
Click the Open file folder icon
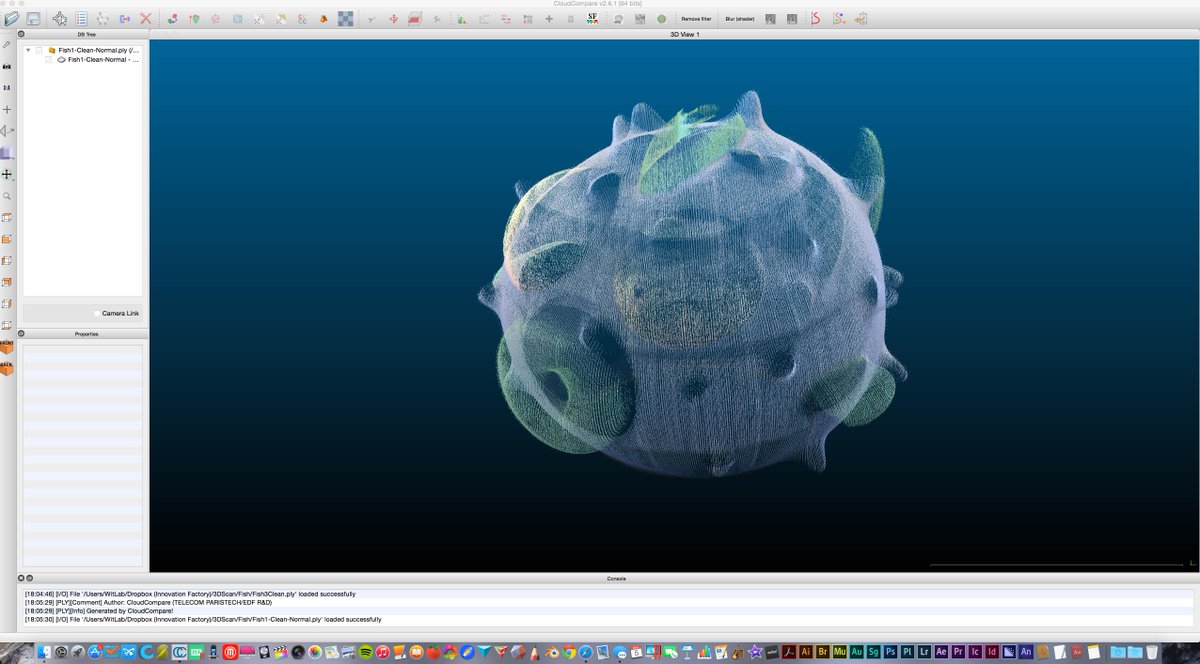[x=11, y=19]
